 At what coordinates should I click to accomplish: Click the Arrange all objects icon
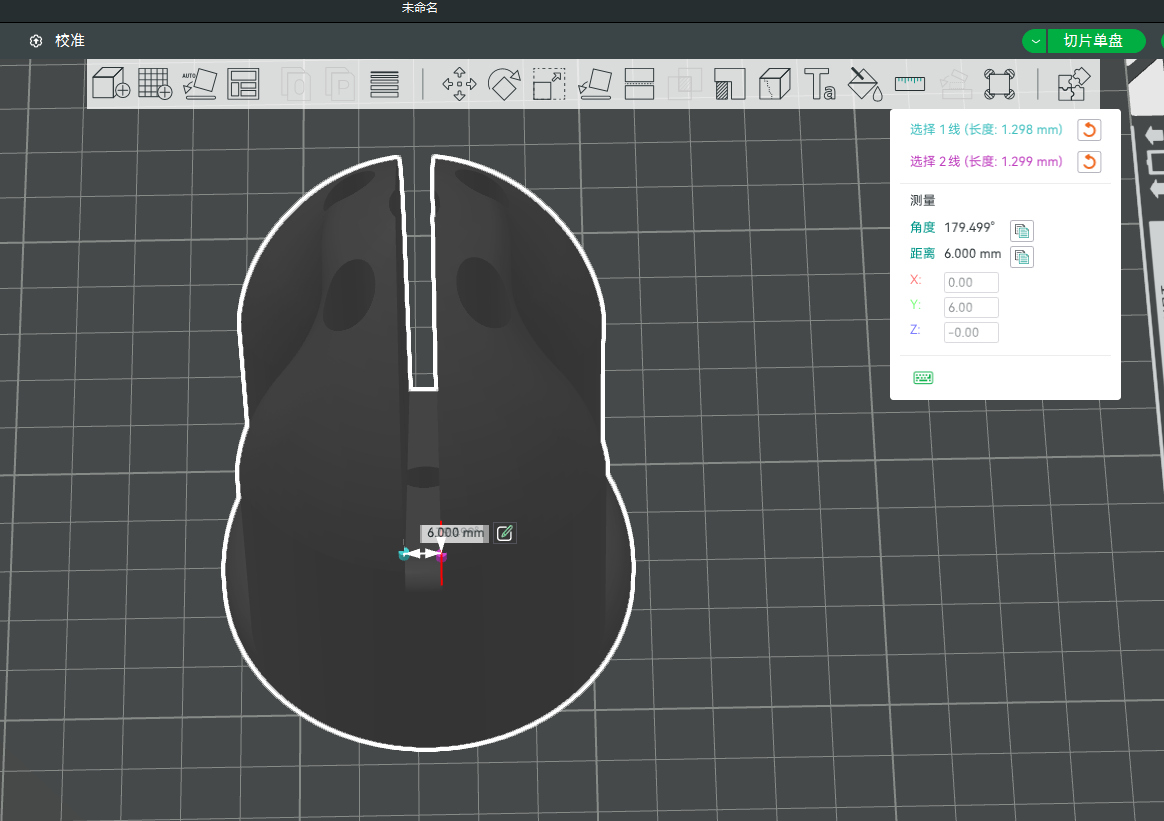click(243, 84)
